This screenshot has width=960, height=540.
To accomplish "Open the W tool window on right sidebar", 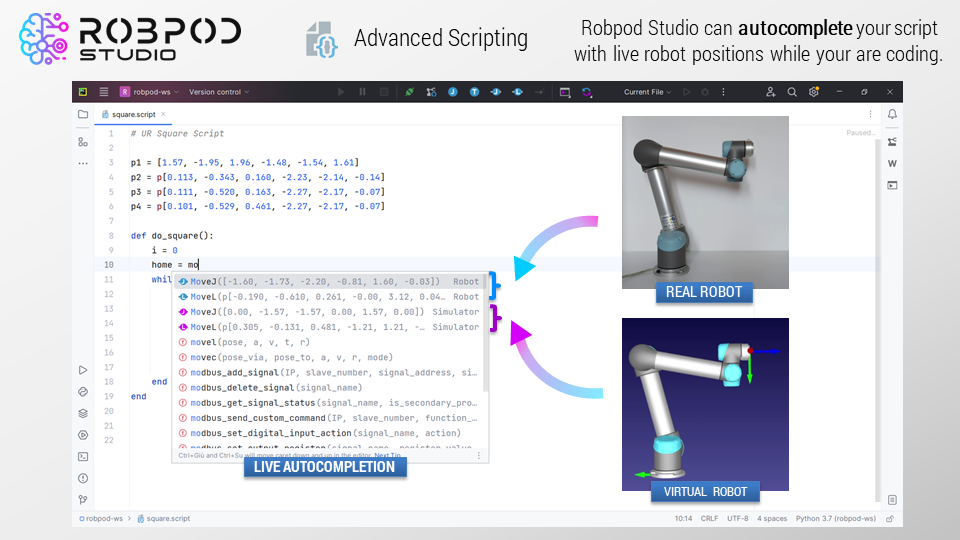I will click(x=892, y=163).
